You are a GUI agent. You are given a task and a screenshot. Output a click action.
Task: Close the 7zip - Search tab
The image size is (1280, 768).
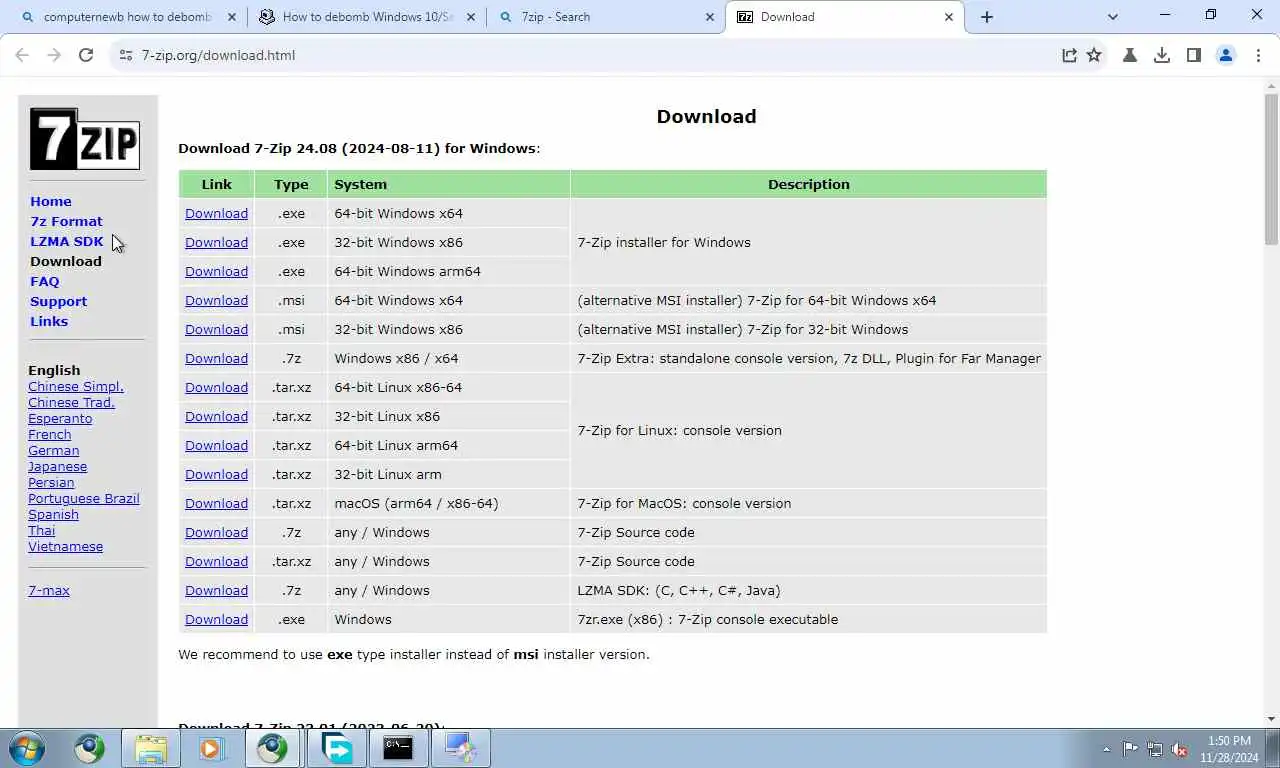(710, 17)
